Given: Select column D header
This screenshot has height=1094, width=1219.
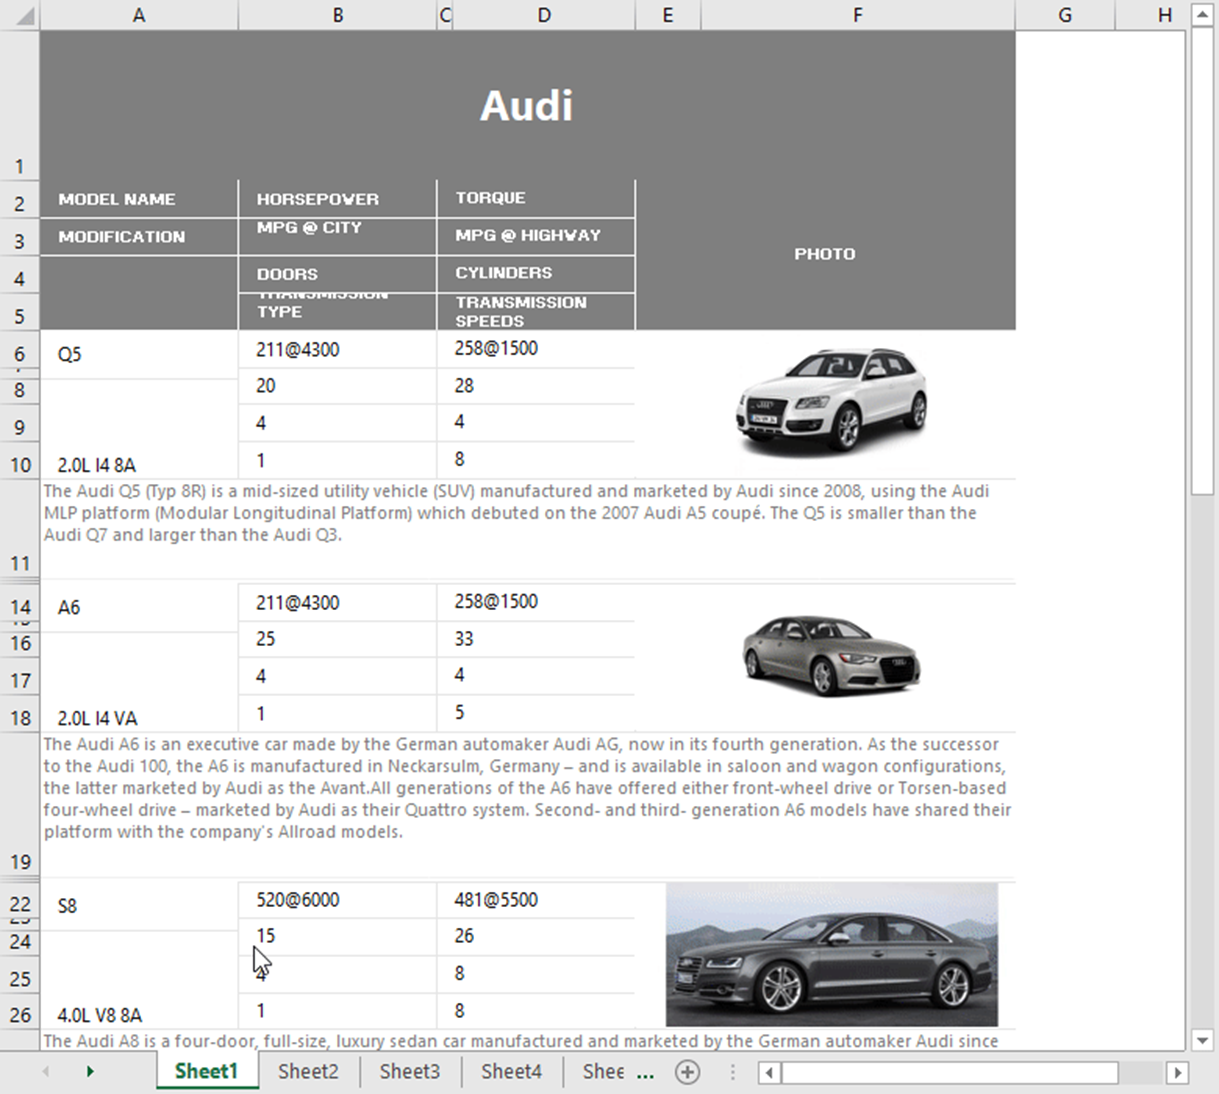Looking at the screenshot, I should pos(544,15).
